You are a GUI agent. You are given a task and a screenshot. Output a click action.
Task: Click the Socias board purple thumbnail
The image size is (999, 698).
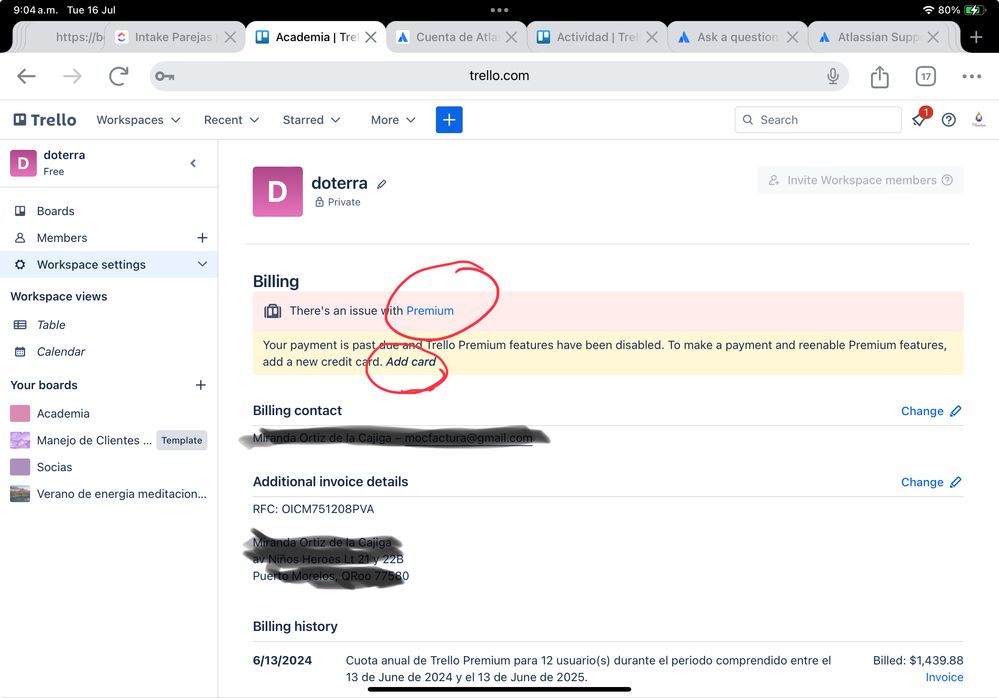(x=20, y=467)
